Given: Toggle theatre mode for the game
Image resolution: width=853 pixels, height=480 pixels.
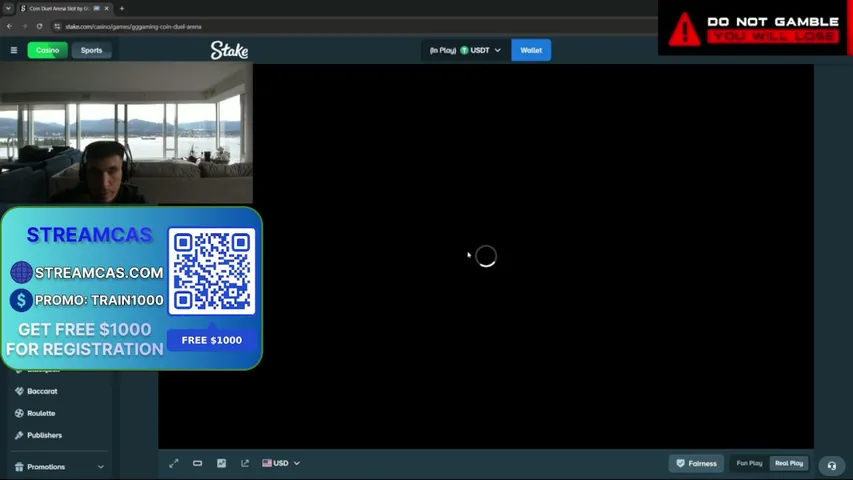Looking at the screenshot, I should 197,463.
